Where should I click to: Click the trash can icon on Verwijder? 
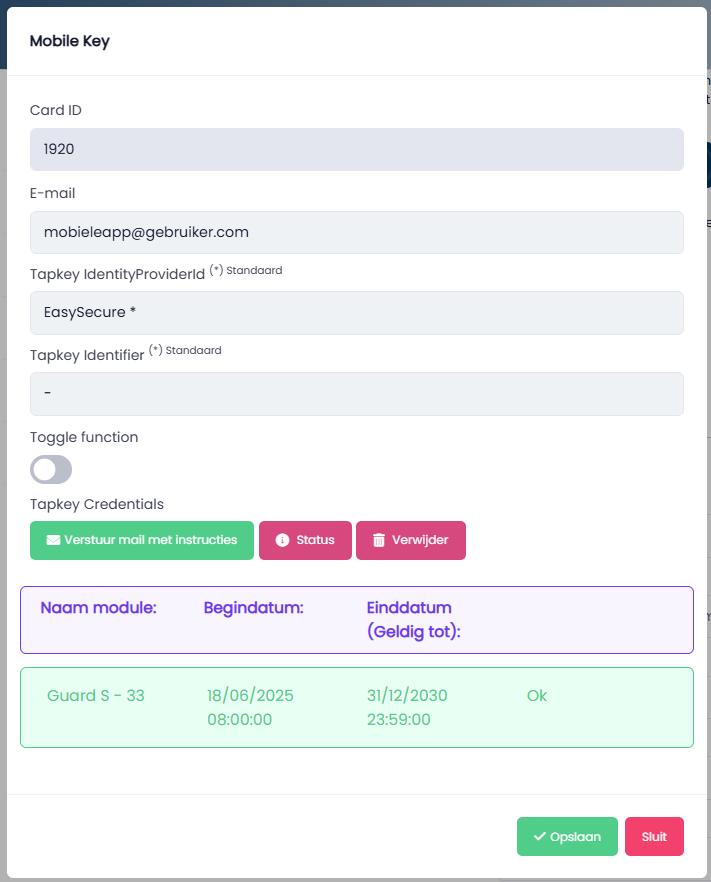379,540
